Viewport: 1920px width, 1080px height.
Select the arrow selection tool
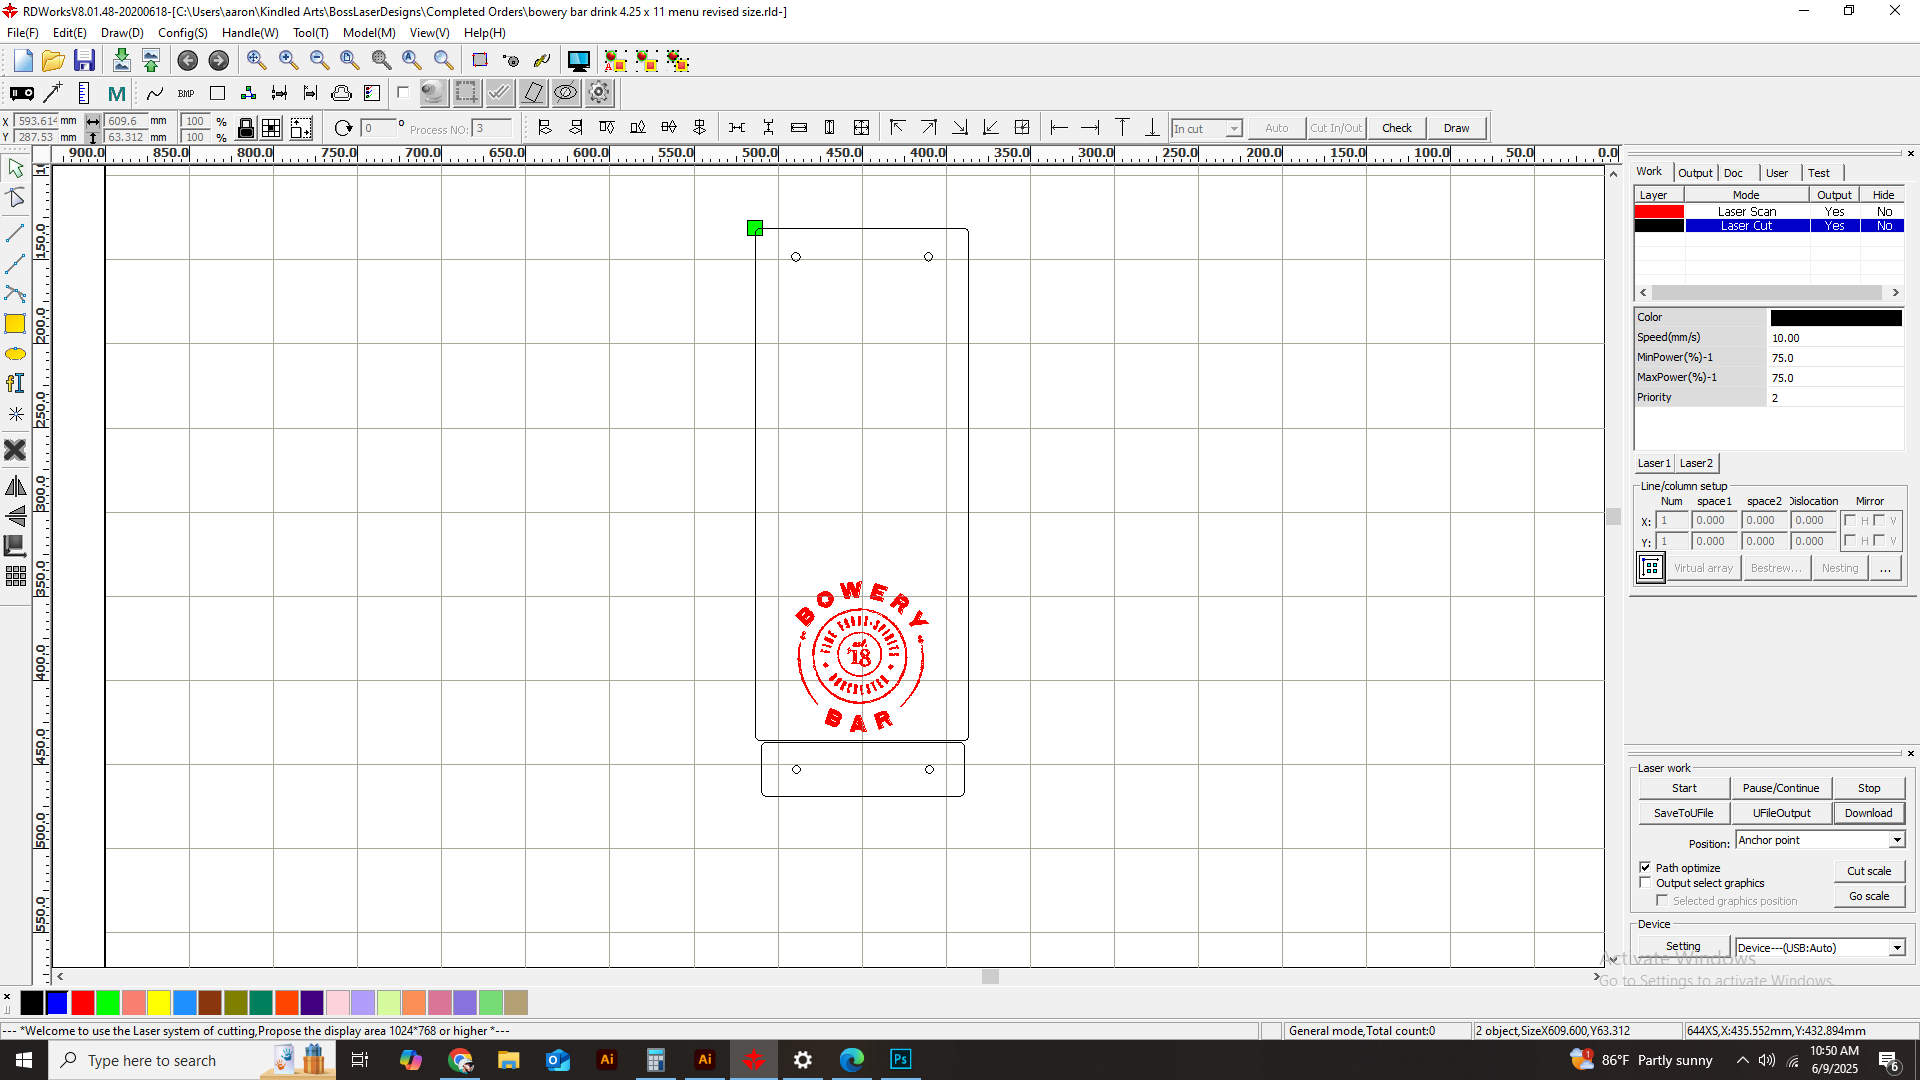pos(15,168)
